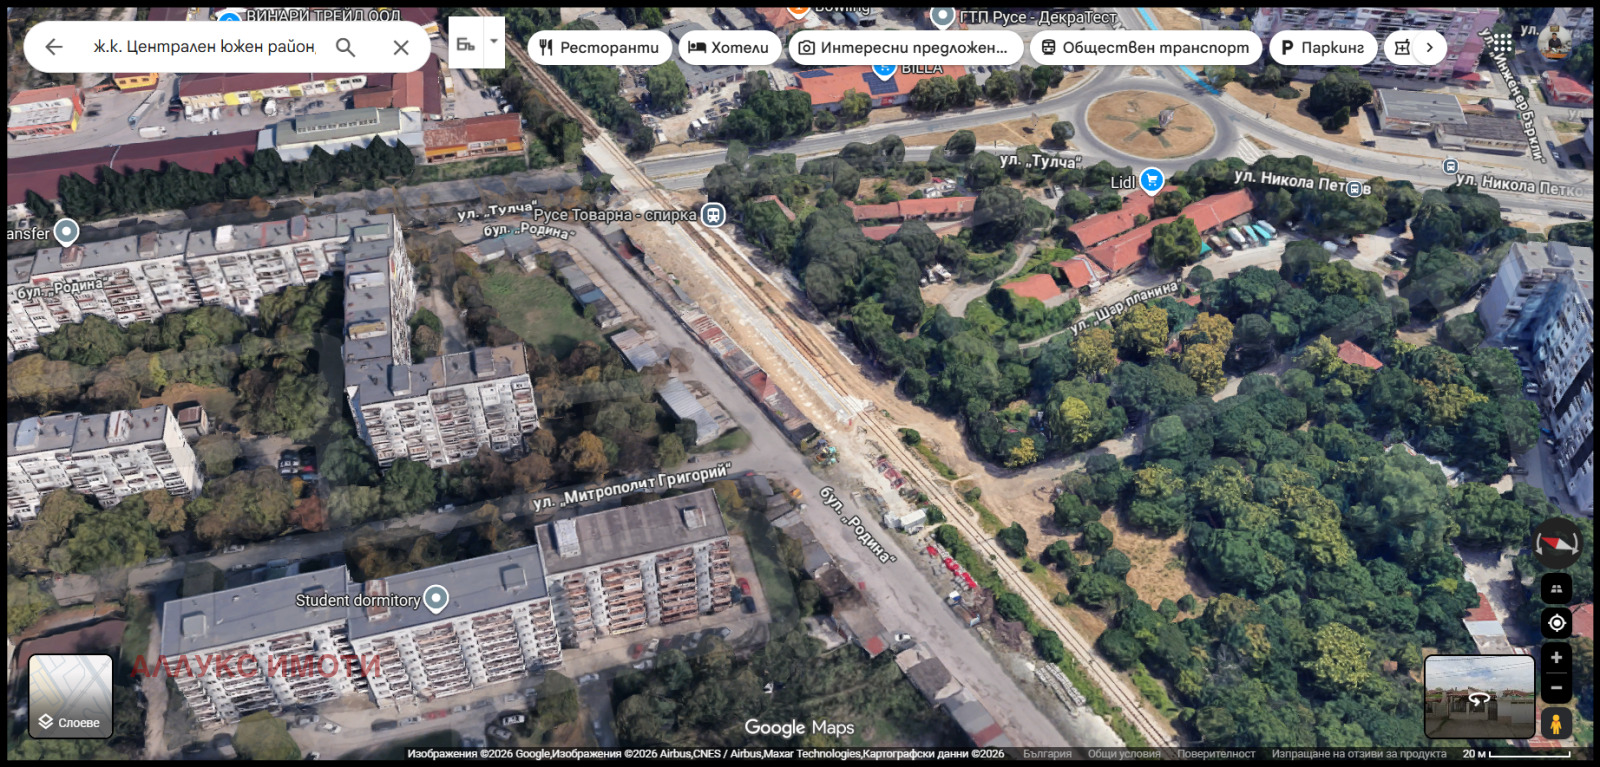Zoom in with the plus button
Image resolution: width=1600 pixels, height=767 pixels.
(x=1556, y=657)
